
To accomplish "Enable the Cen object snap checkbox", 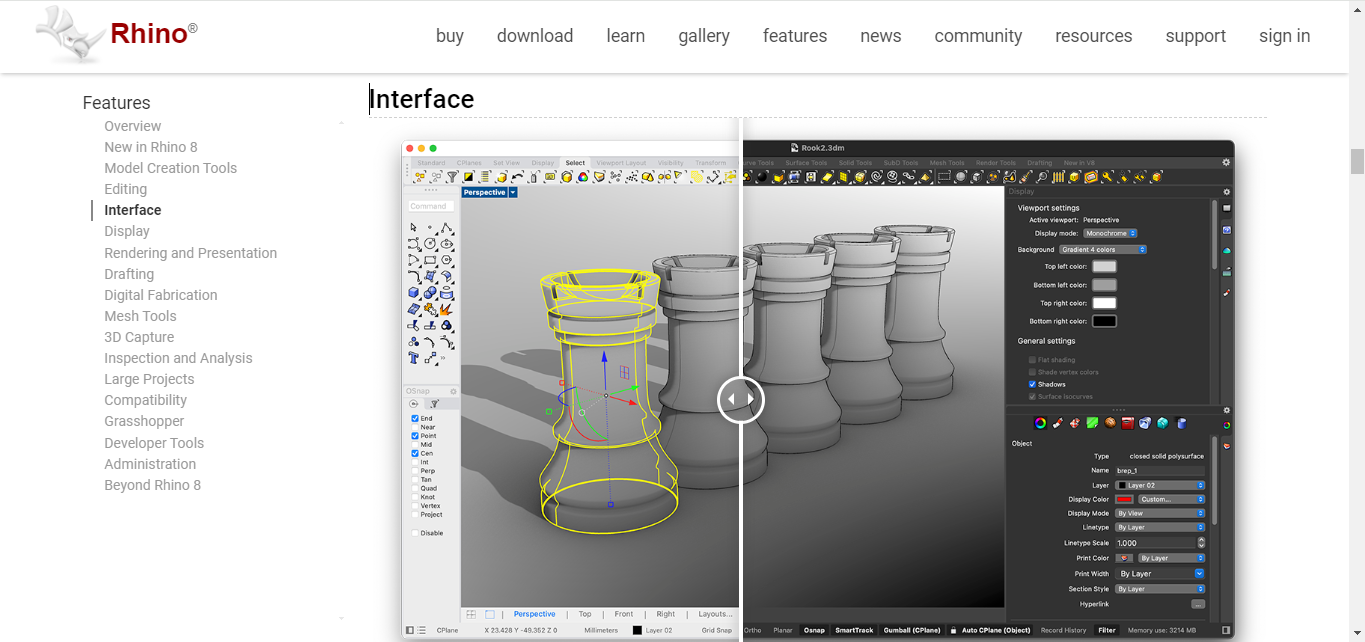I will tap(414, 452).
